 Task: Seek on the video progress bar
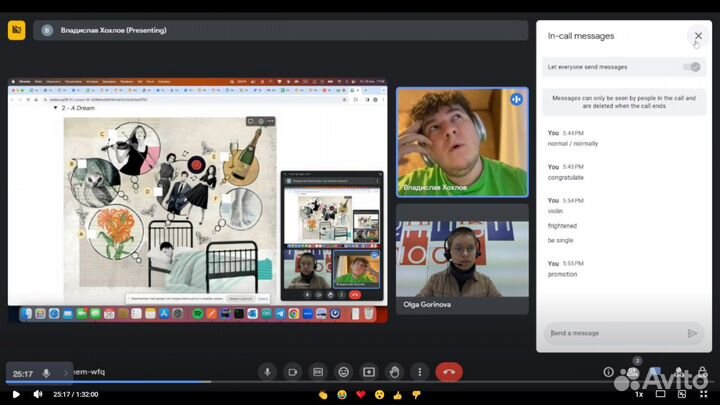[x=300, y=382]
